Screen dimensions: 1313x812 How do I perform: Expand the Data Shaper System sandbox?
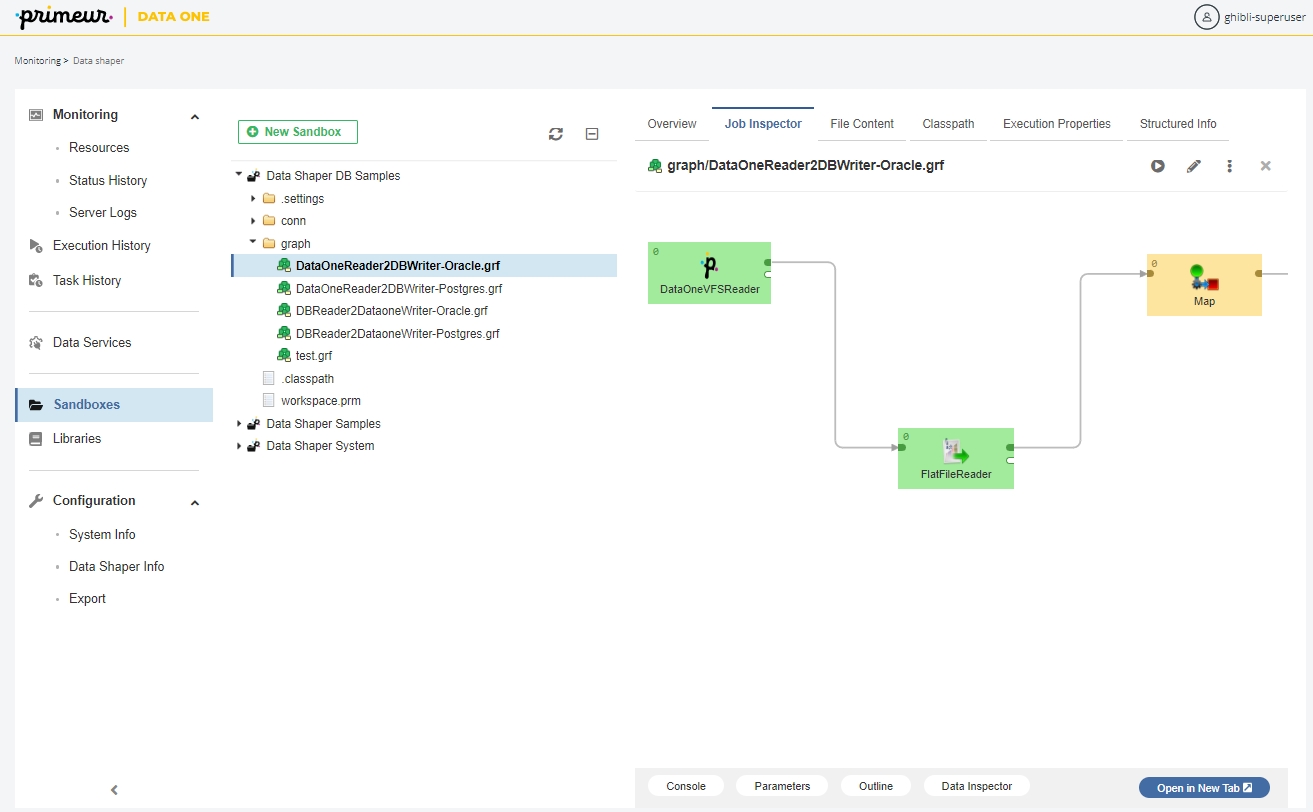239,446
